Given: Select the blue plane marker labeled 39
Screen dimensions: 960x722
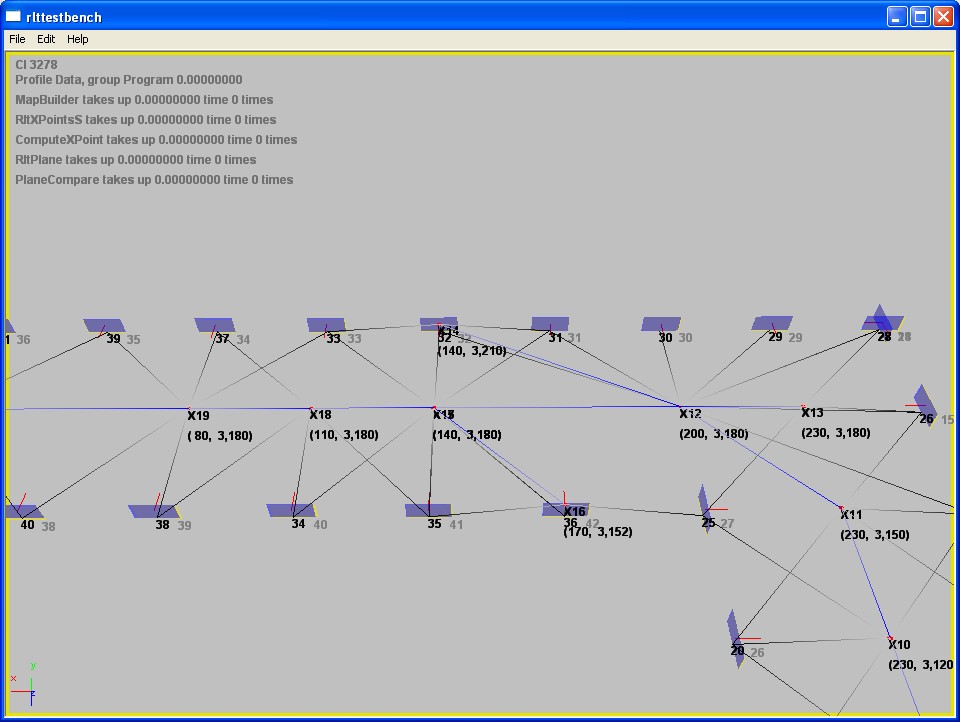Looking at the screenshot, I should point(104,325).
